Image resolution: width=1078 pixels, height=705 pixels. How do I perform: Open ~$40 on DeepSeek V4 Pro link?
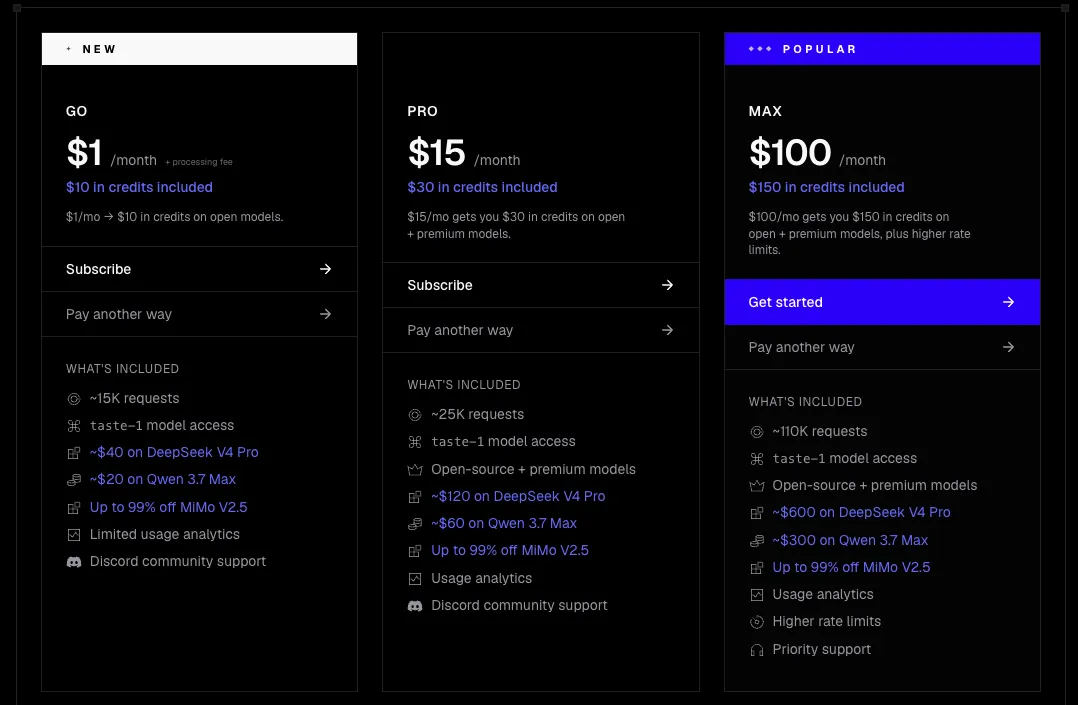(174, 453)
